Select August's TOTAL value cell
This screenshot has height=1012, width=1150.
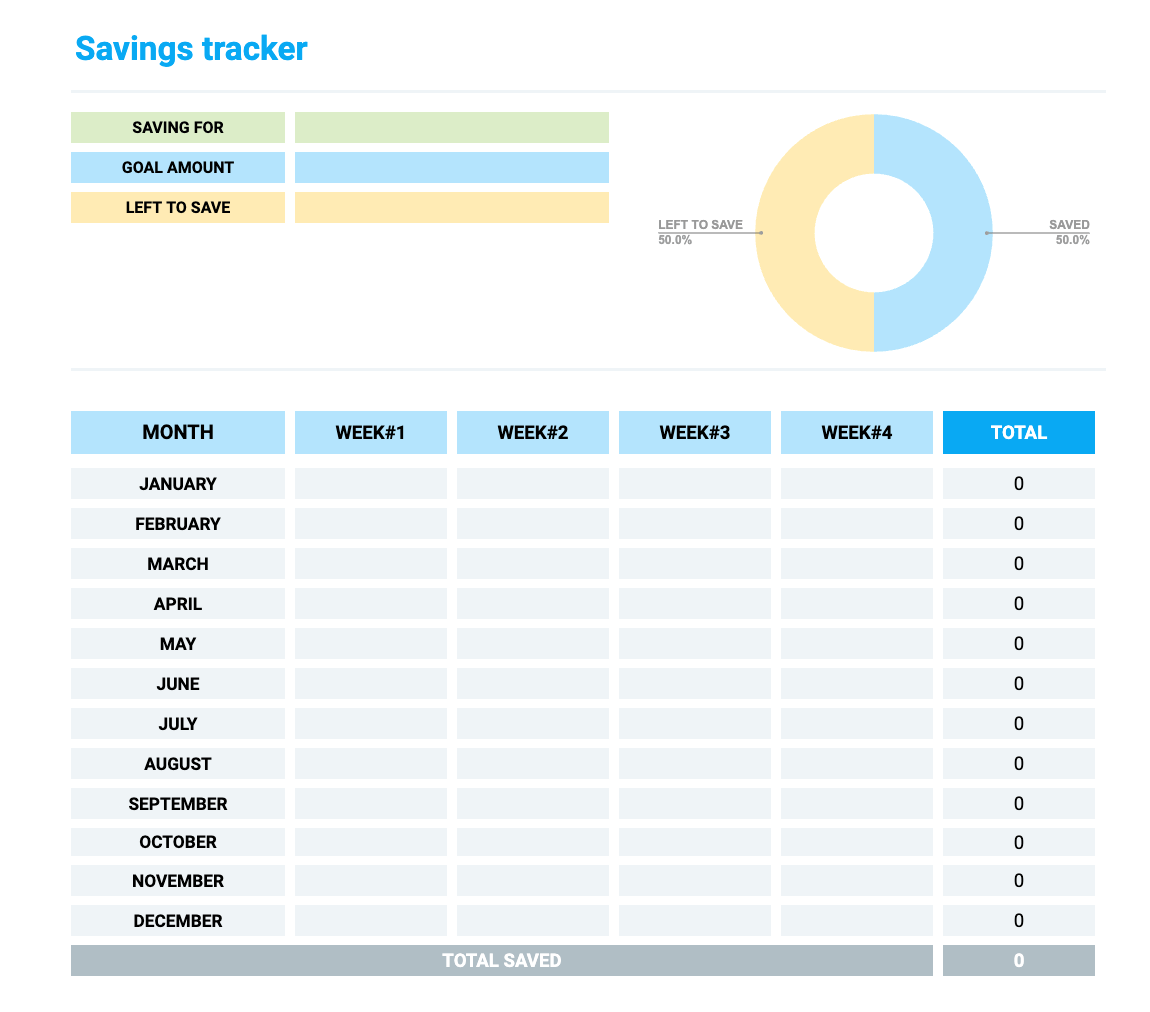(x=1019, y=763)
